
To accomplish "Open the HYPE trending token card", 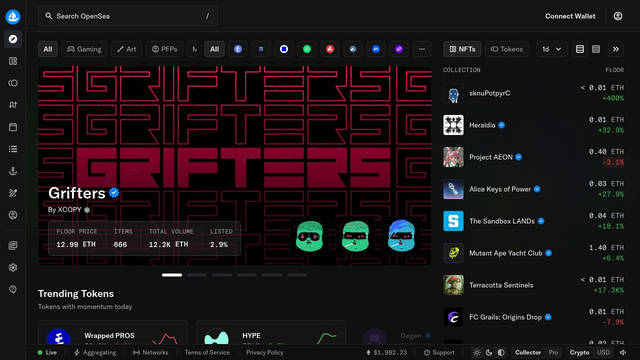I will coord(270,333).
